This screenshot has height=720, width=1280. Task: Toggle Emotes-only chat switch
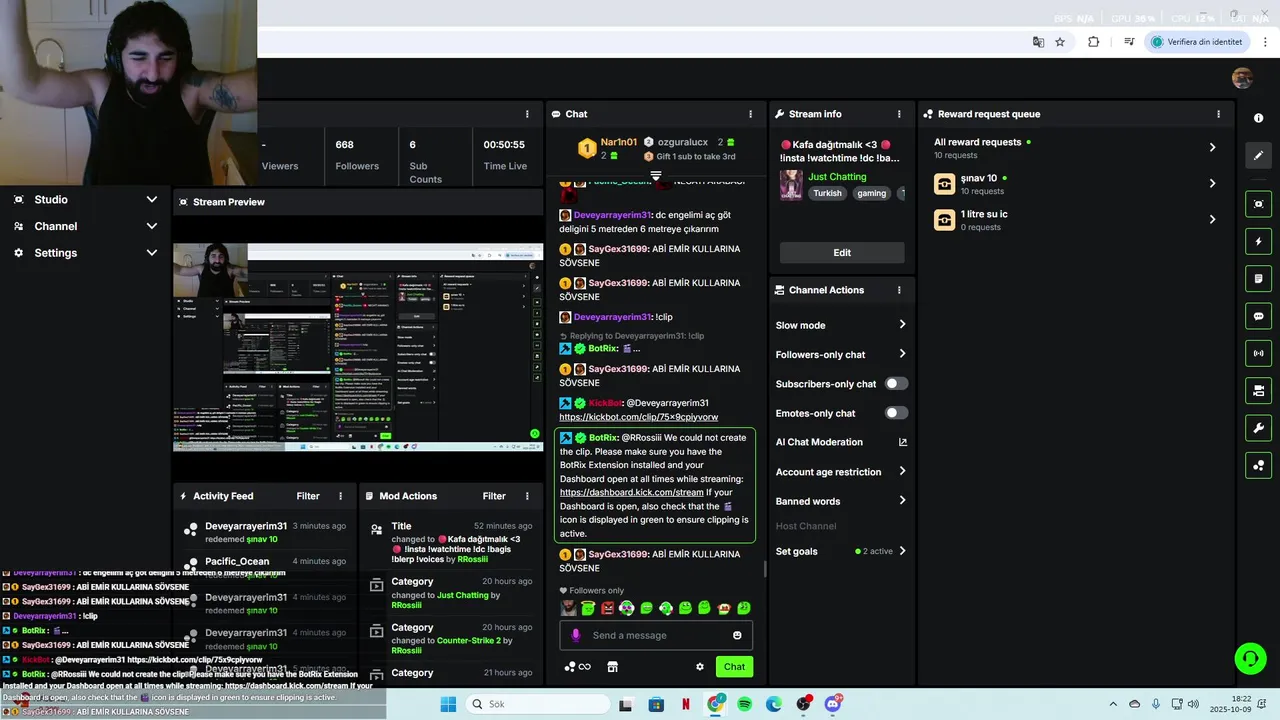pos(896,413)
